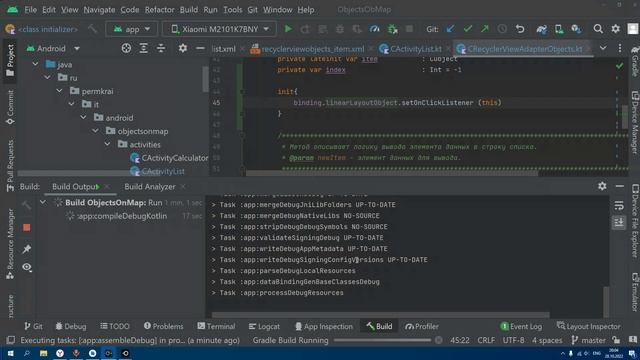Open the Problems tool window

(x=163, y=326)
